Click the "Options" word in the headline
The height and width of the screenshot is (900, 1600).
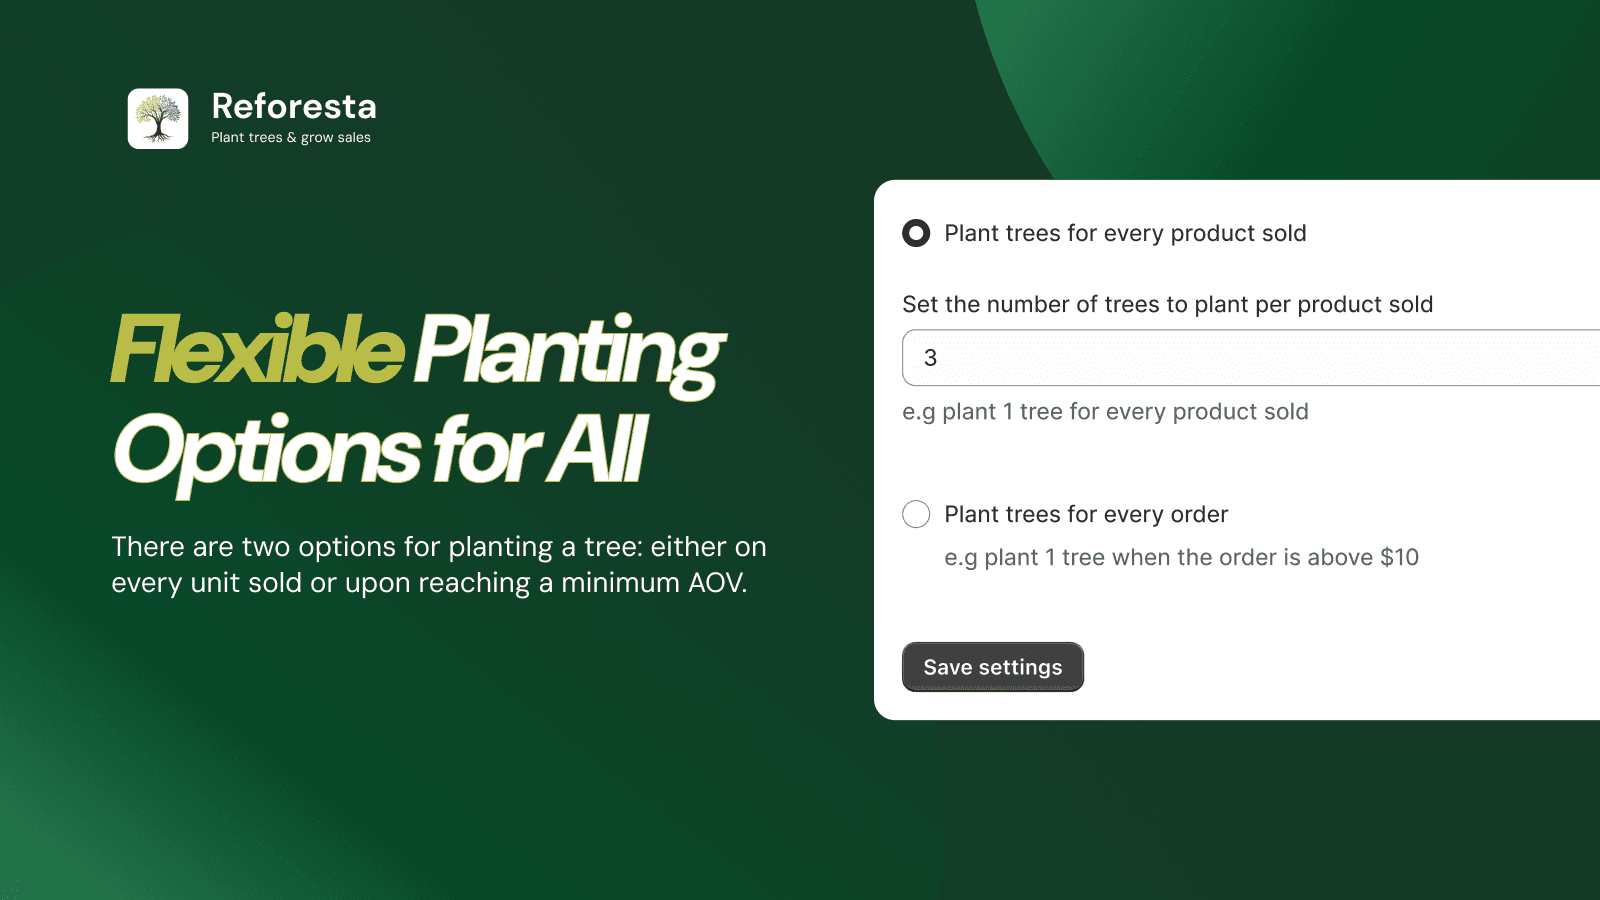point(268,451)
